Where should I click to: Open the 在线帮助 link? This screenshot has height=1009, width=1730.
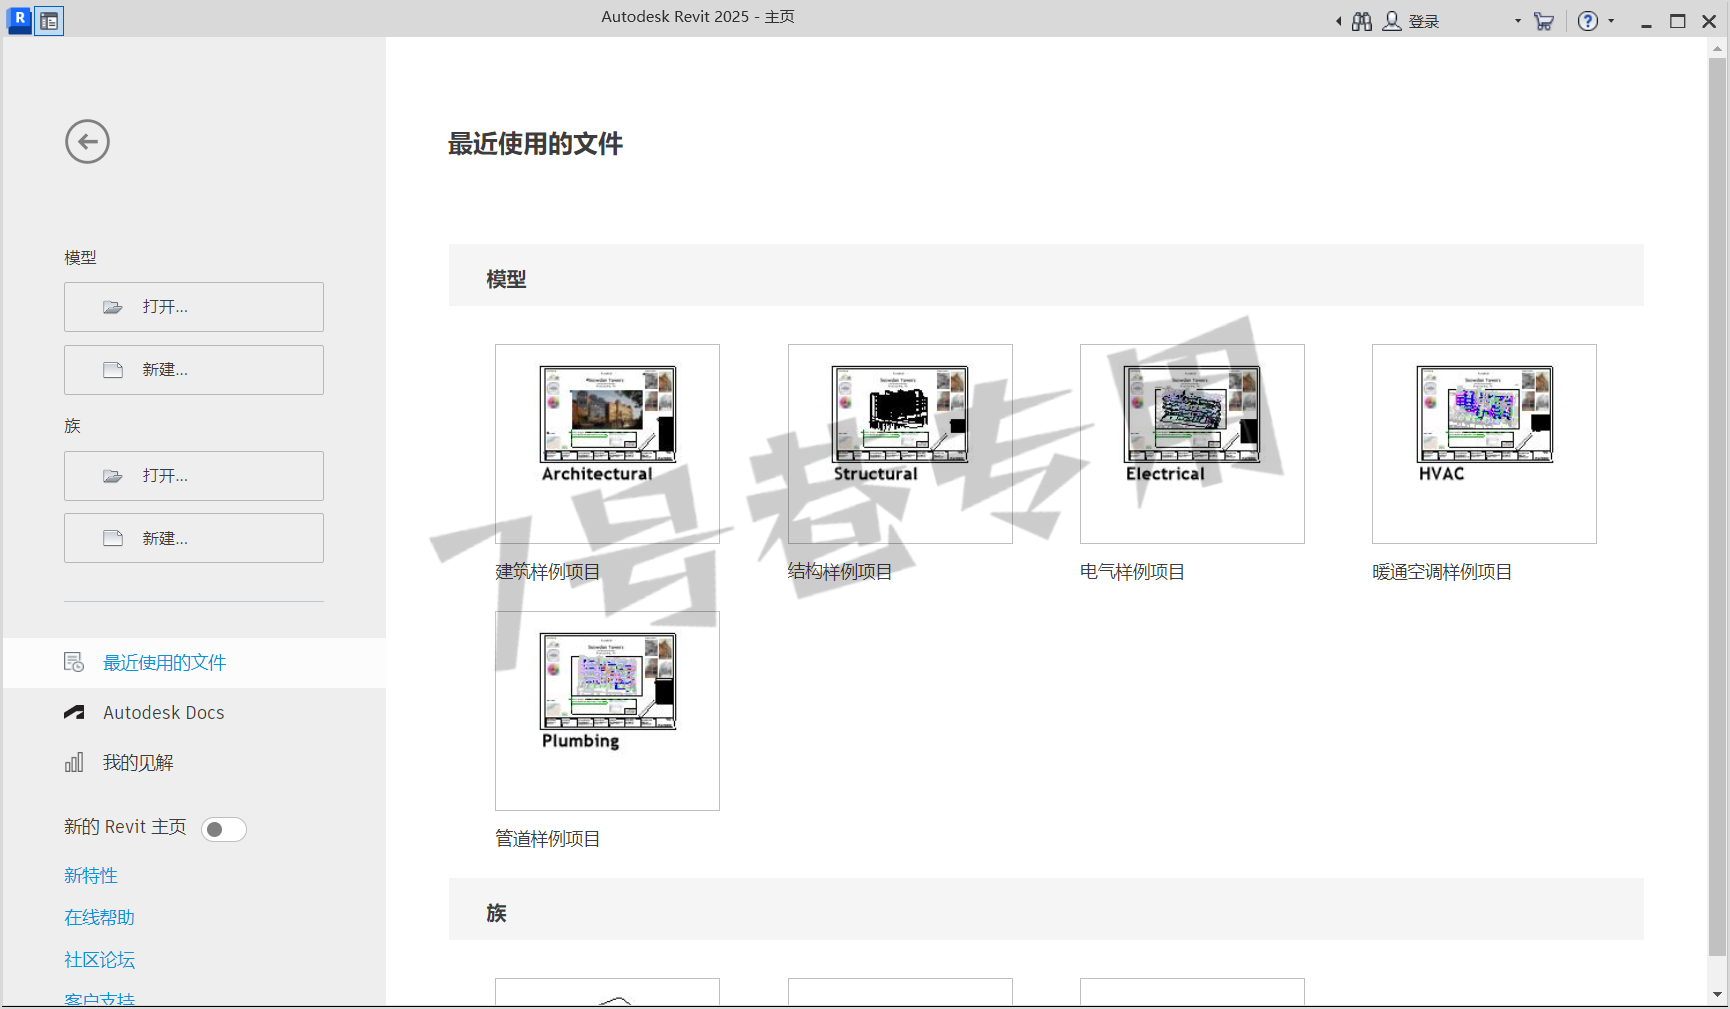[x=99, y=918]
